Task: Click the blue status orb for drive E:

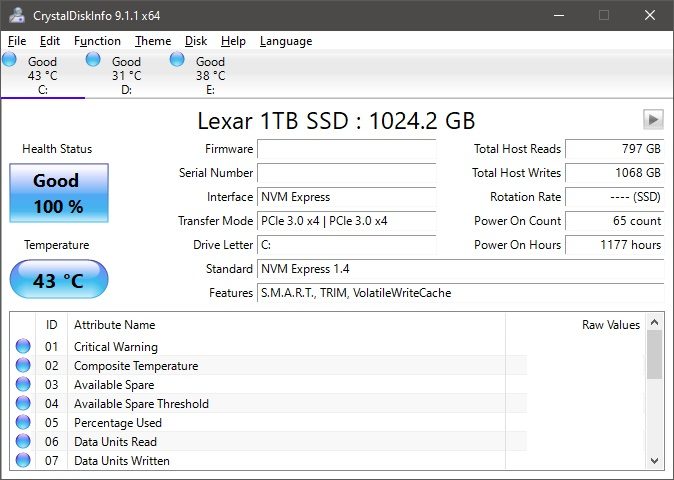Action: tap(177, 60)
